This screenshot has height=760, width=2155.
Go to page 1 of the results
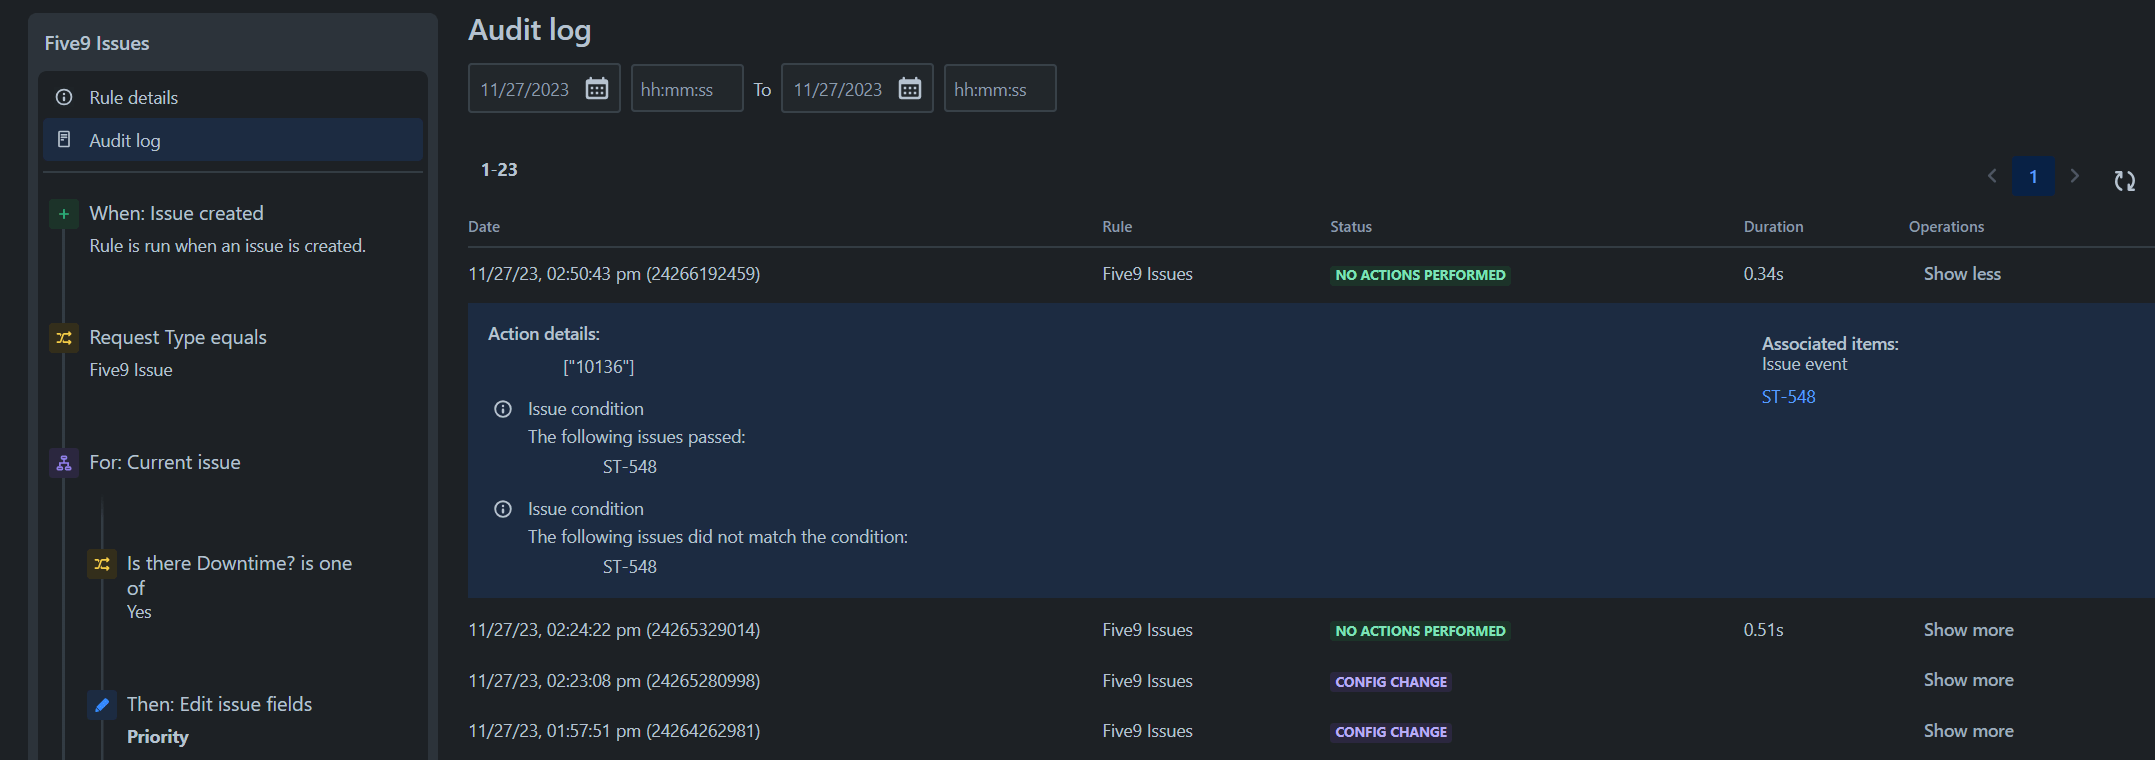(2033, 176)
